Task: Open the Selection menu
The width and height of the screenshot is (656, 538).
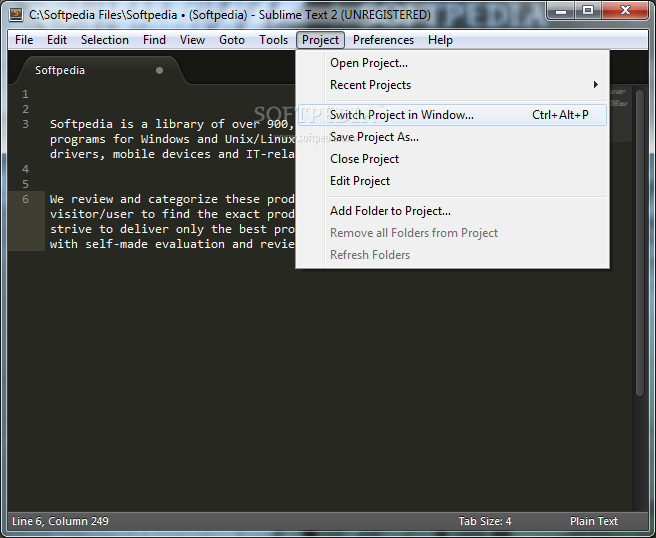Action: pos(105,40)
